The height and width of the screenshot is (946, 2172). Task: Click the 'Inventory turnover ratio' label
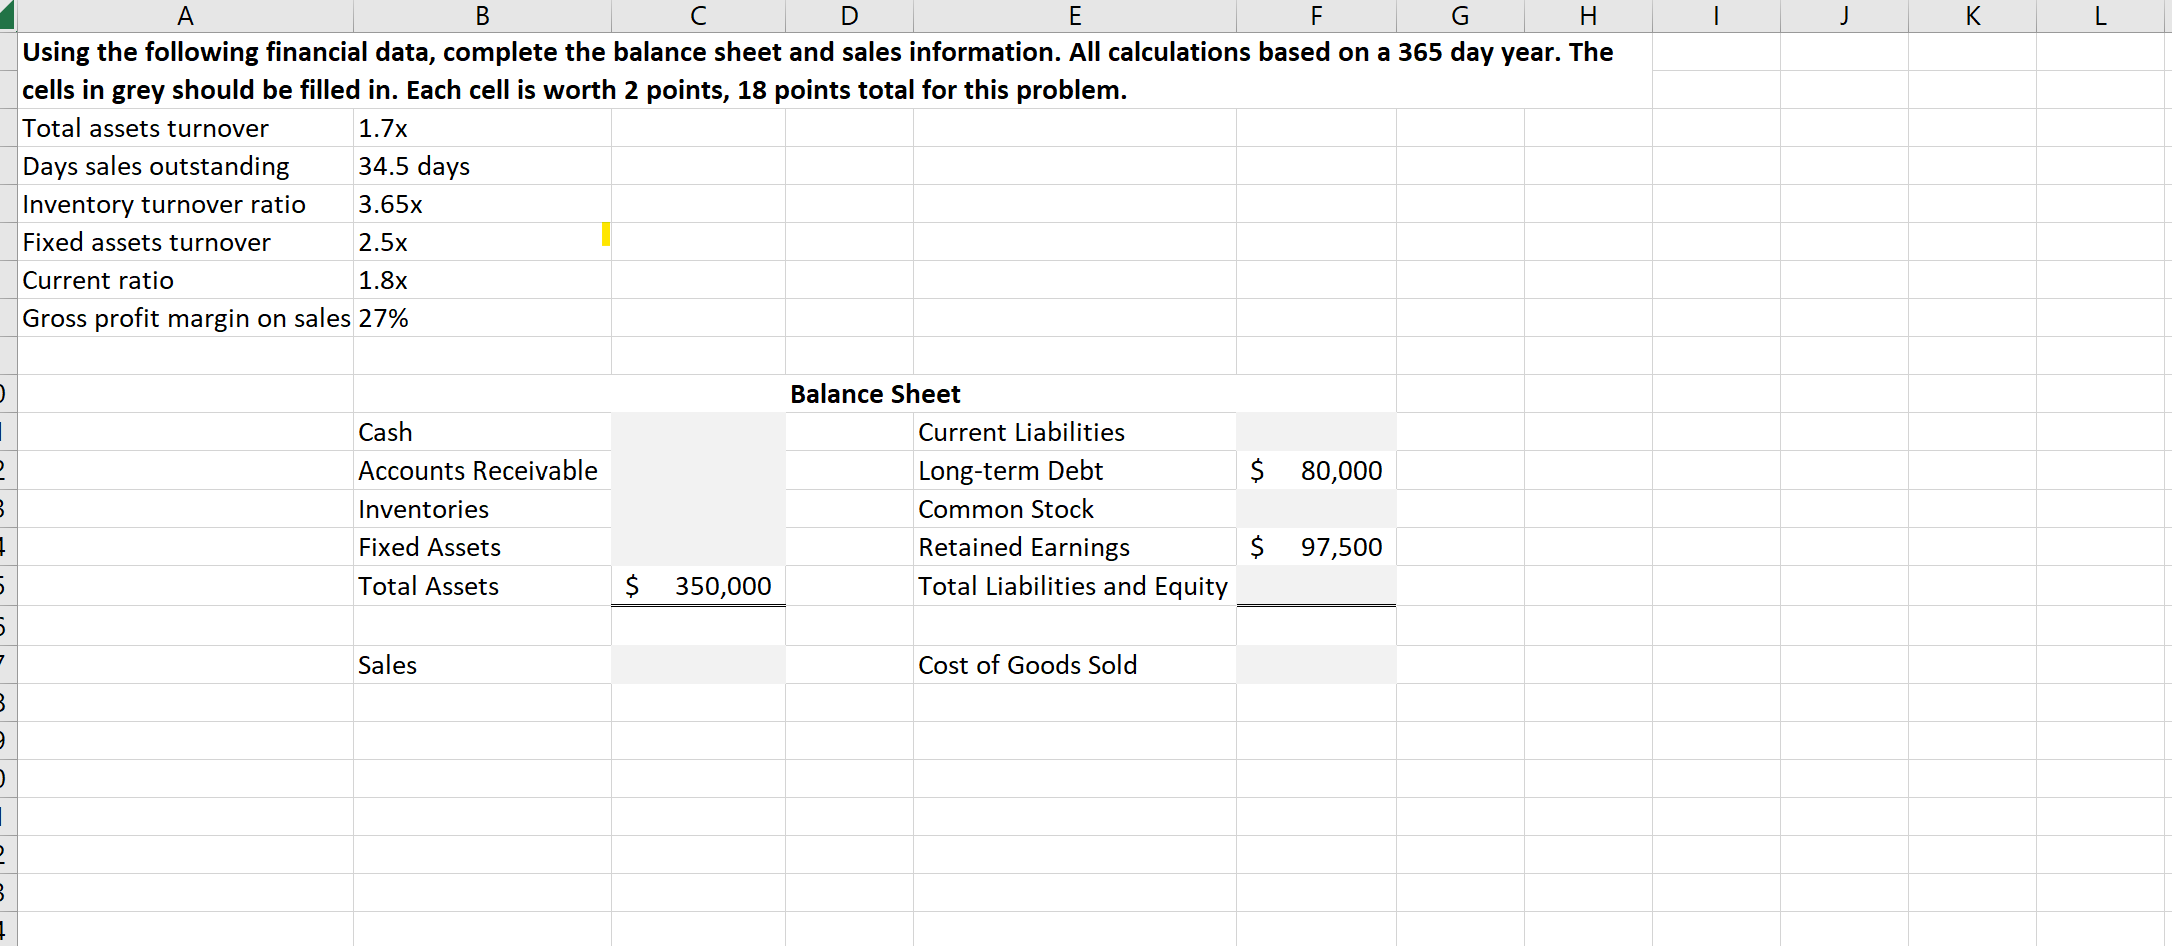(164, 204)
